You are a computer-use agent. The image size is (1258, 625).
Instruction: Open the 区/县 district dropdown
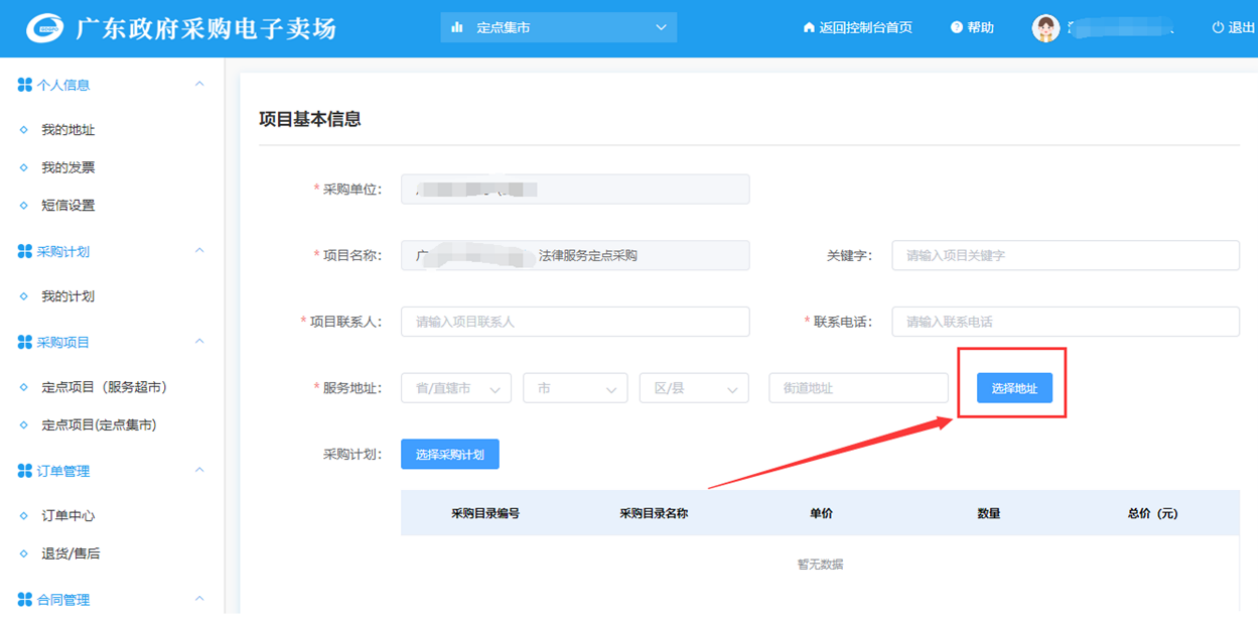point(694,388)
